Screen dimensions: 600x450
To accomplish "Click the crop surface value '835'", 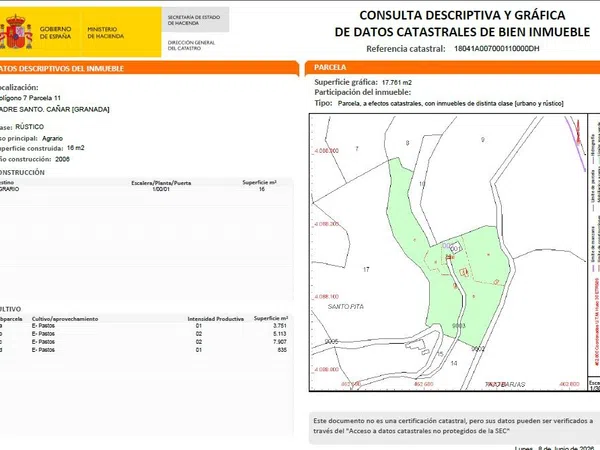I will click(282, 350).
